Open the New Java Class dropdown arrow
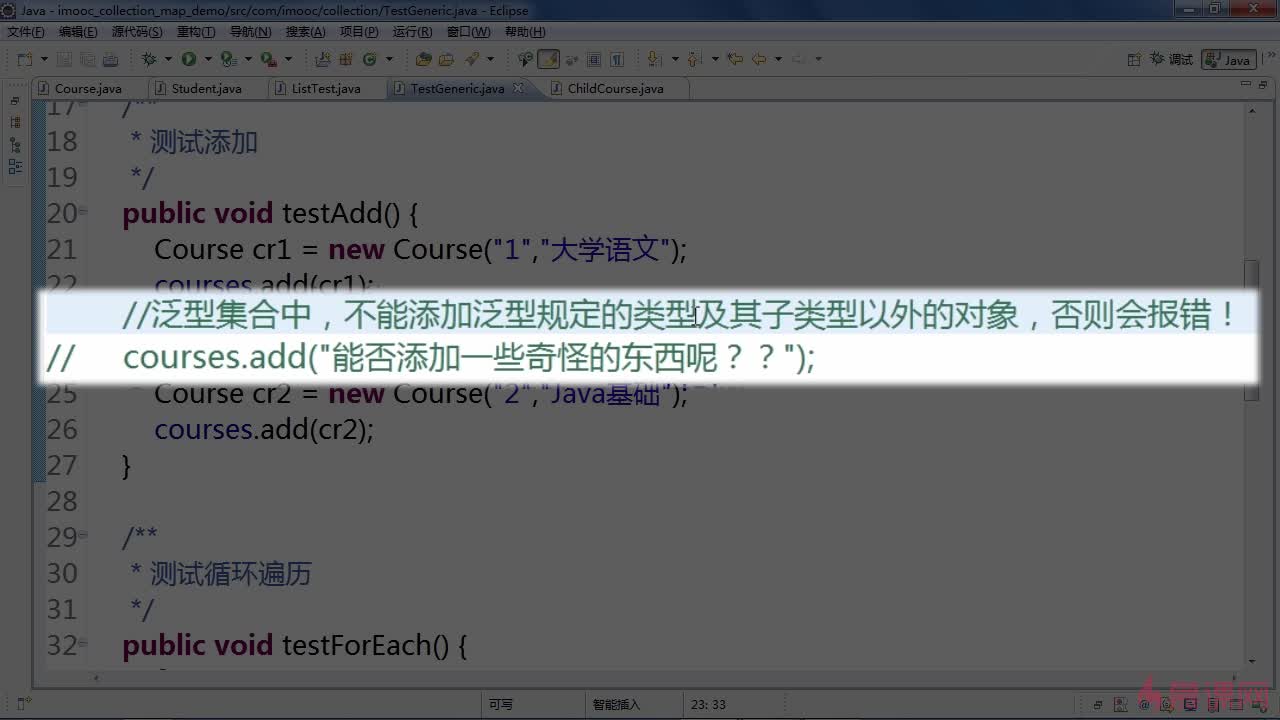This screenshot has height=720, width=1280. click(x=389, y=59)
